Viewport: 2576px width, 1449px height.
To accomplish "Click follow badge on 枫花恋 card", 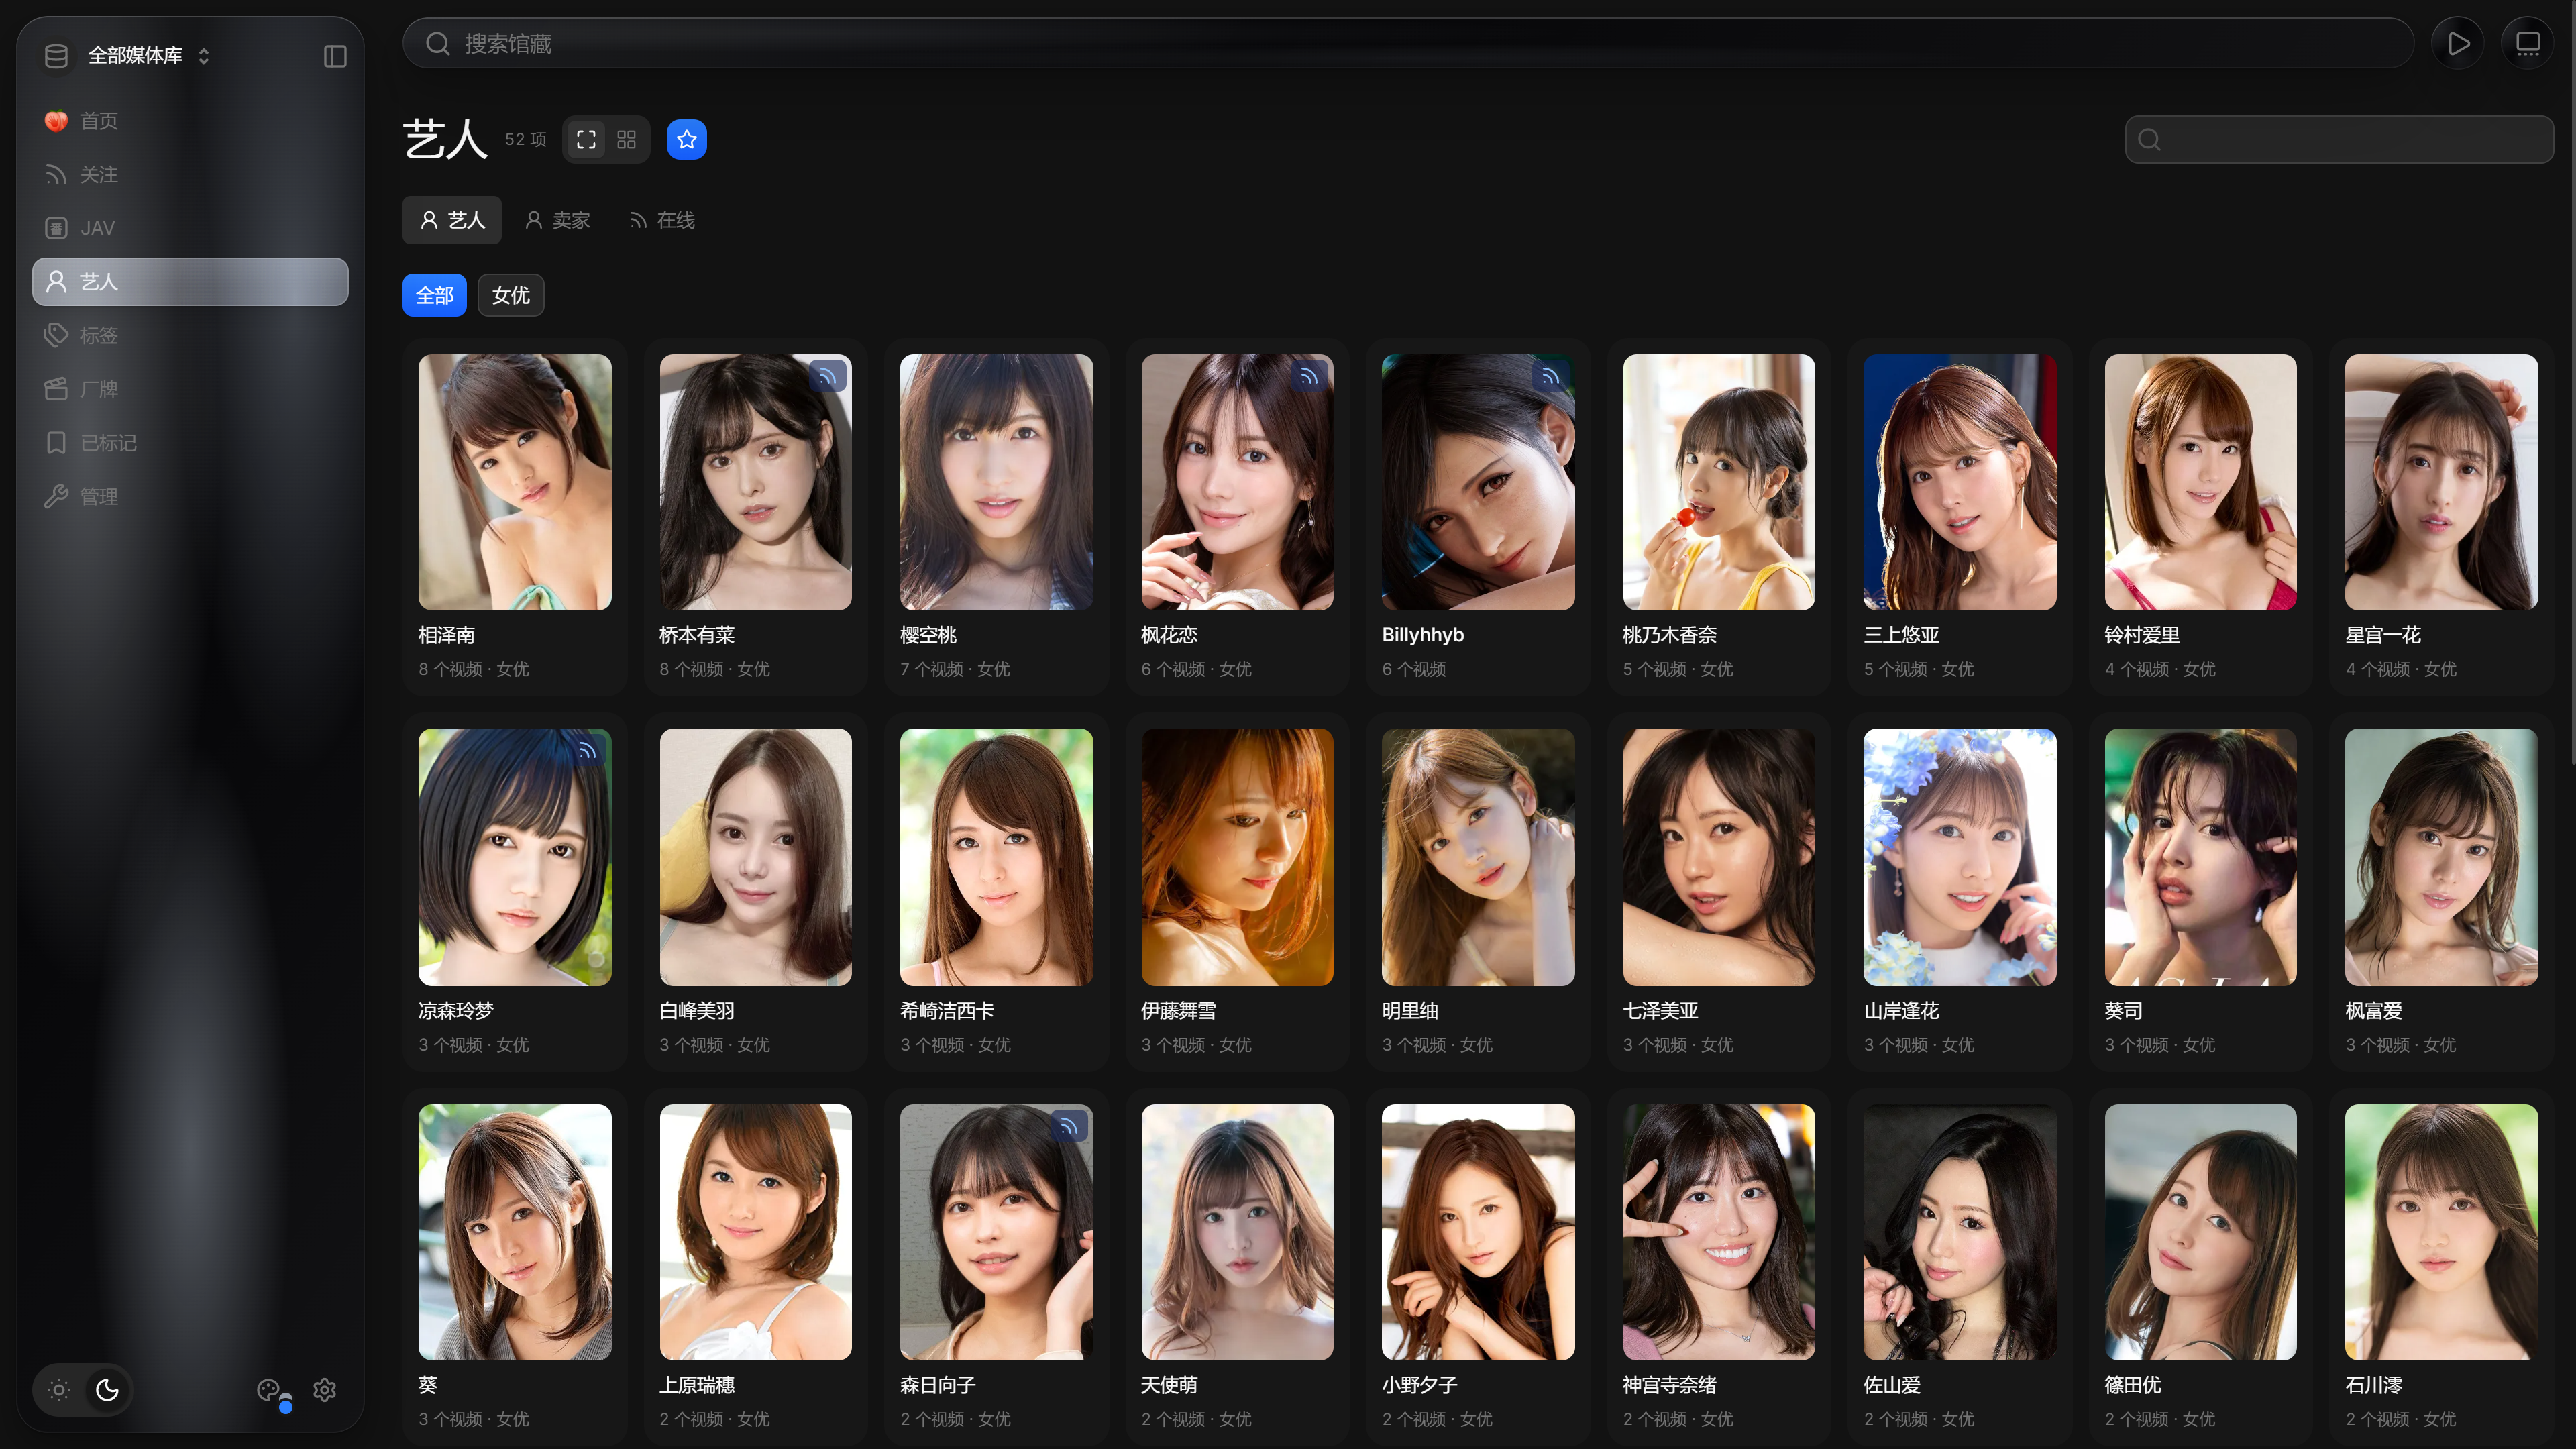I will [1309, 377].
